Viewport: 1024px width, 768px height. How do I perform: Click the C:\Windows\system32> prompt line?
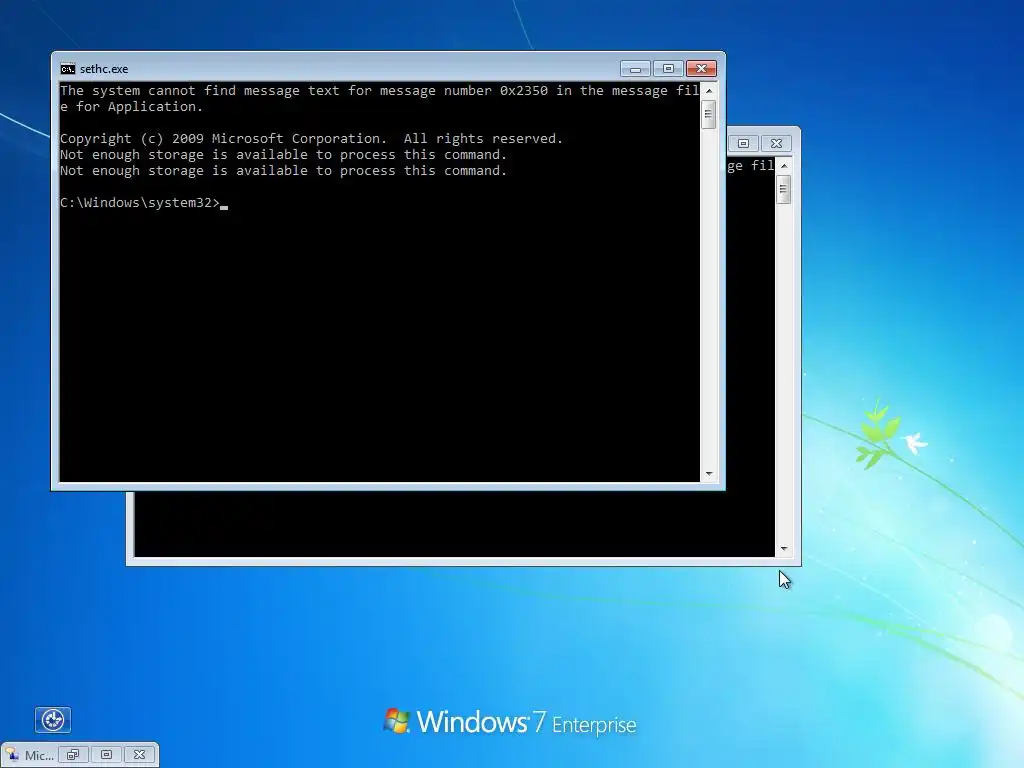tap(140, 202)
